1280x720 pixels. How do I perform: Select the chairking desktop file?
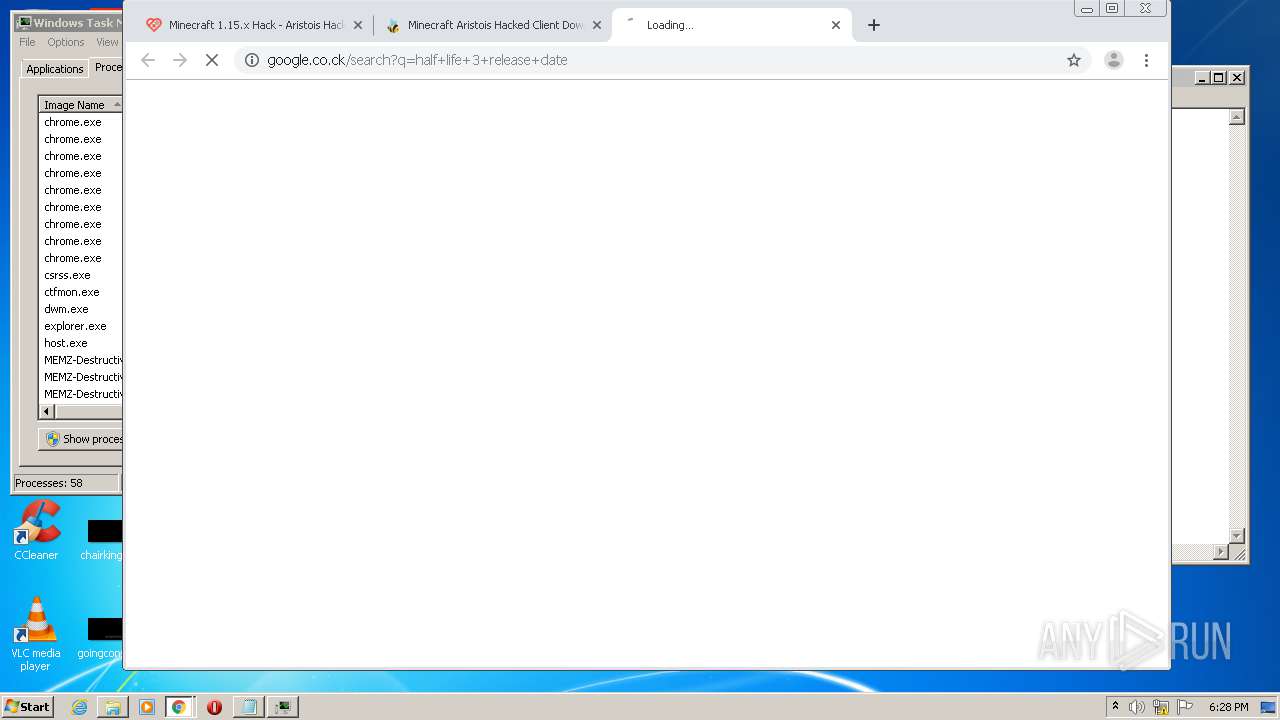[x=103, y=540]
